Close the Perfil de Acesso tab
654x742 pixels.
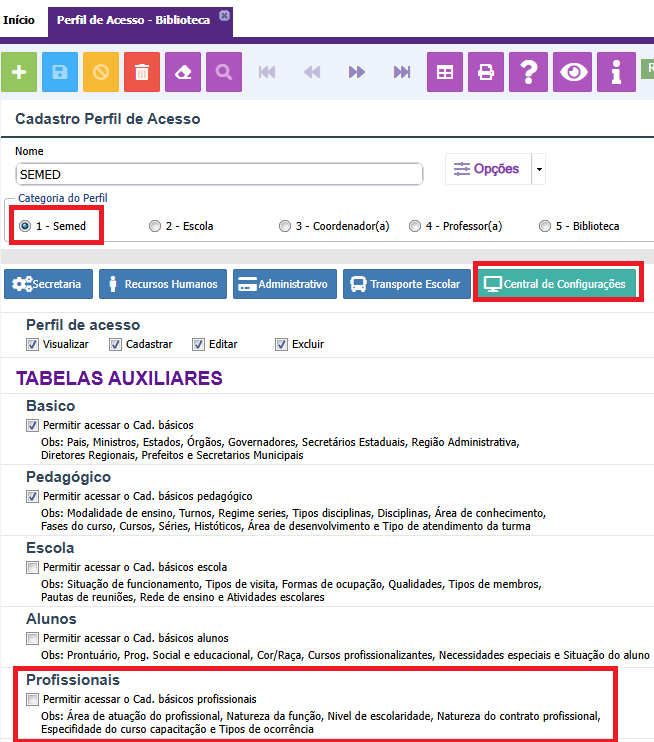[224, 15]
